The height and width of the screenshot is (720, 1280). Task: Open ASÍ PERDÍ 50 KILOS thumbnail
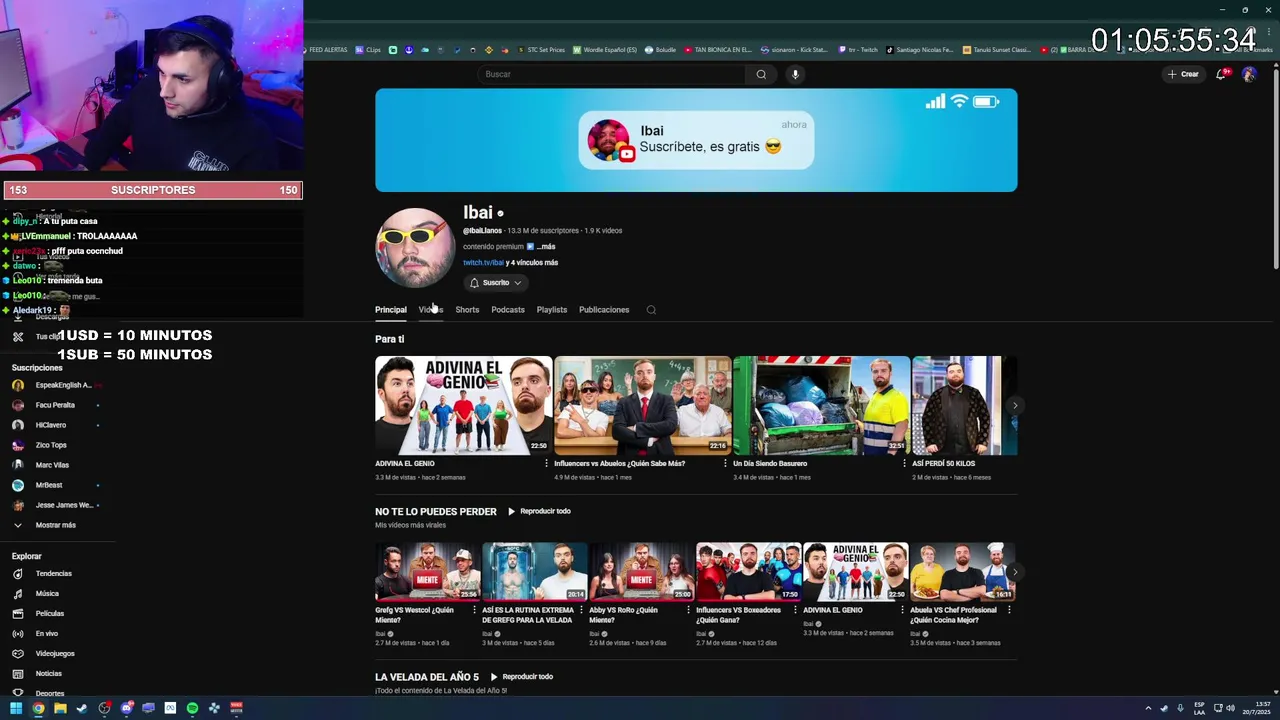point(964,405)
